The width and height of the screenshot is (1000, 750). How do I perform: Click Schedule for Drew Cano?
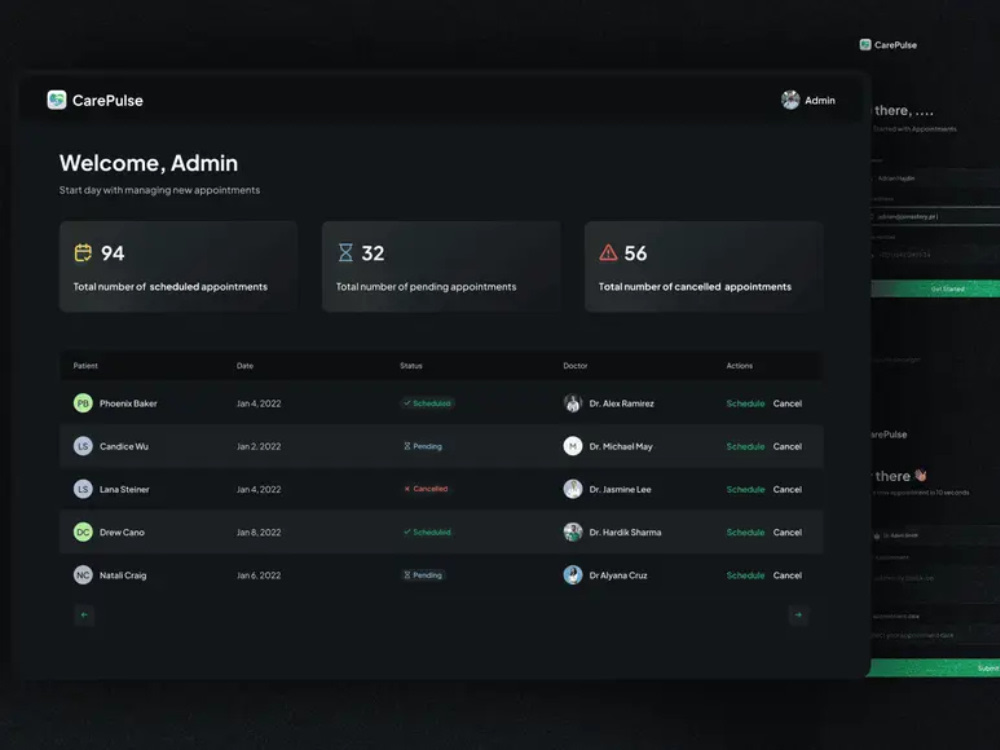point(745,533)
